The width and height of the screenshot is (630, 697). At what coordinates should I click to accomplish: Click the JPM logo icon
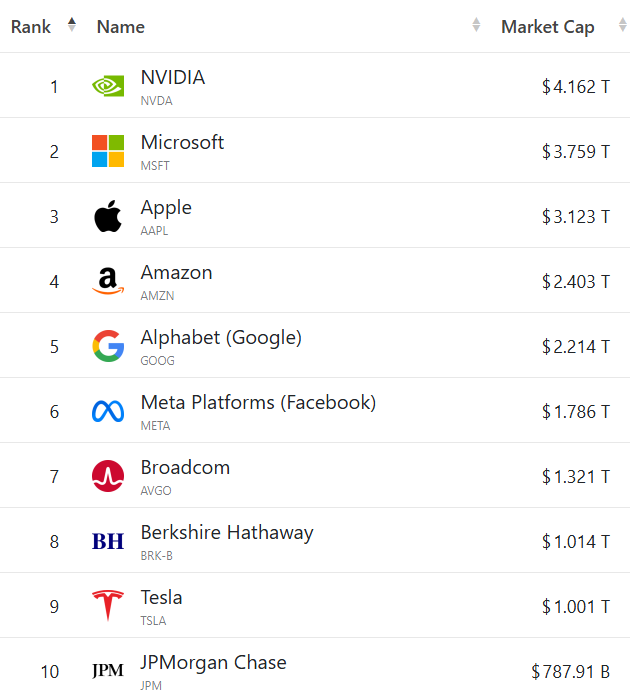(108, 670)
